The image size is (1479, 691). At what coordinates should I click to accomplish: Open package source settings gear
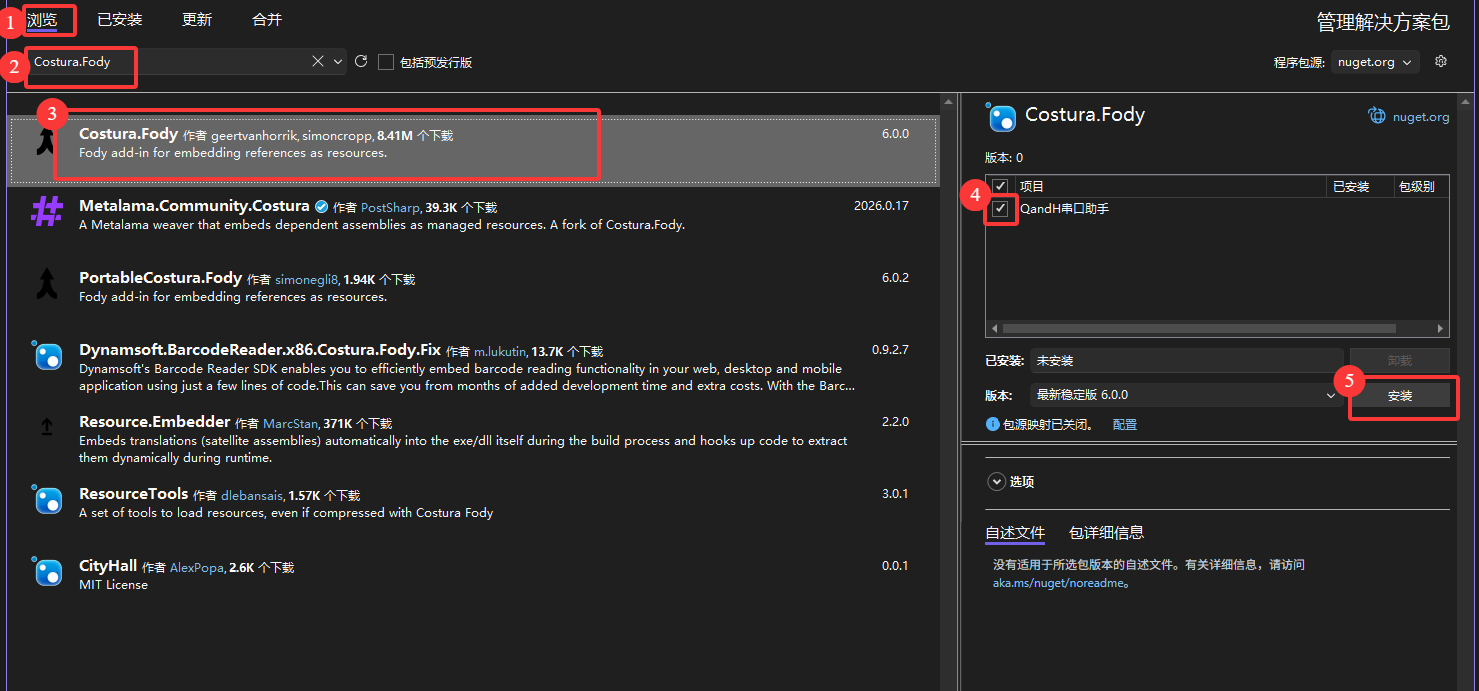[x=1441, y=61]
